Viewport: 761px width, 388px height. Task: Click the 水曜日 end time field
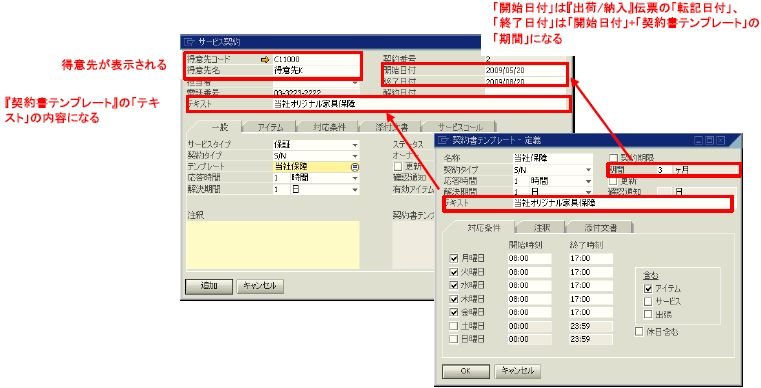pyautogui.click(x=591, y=285)
